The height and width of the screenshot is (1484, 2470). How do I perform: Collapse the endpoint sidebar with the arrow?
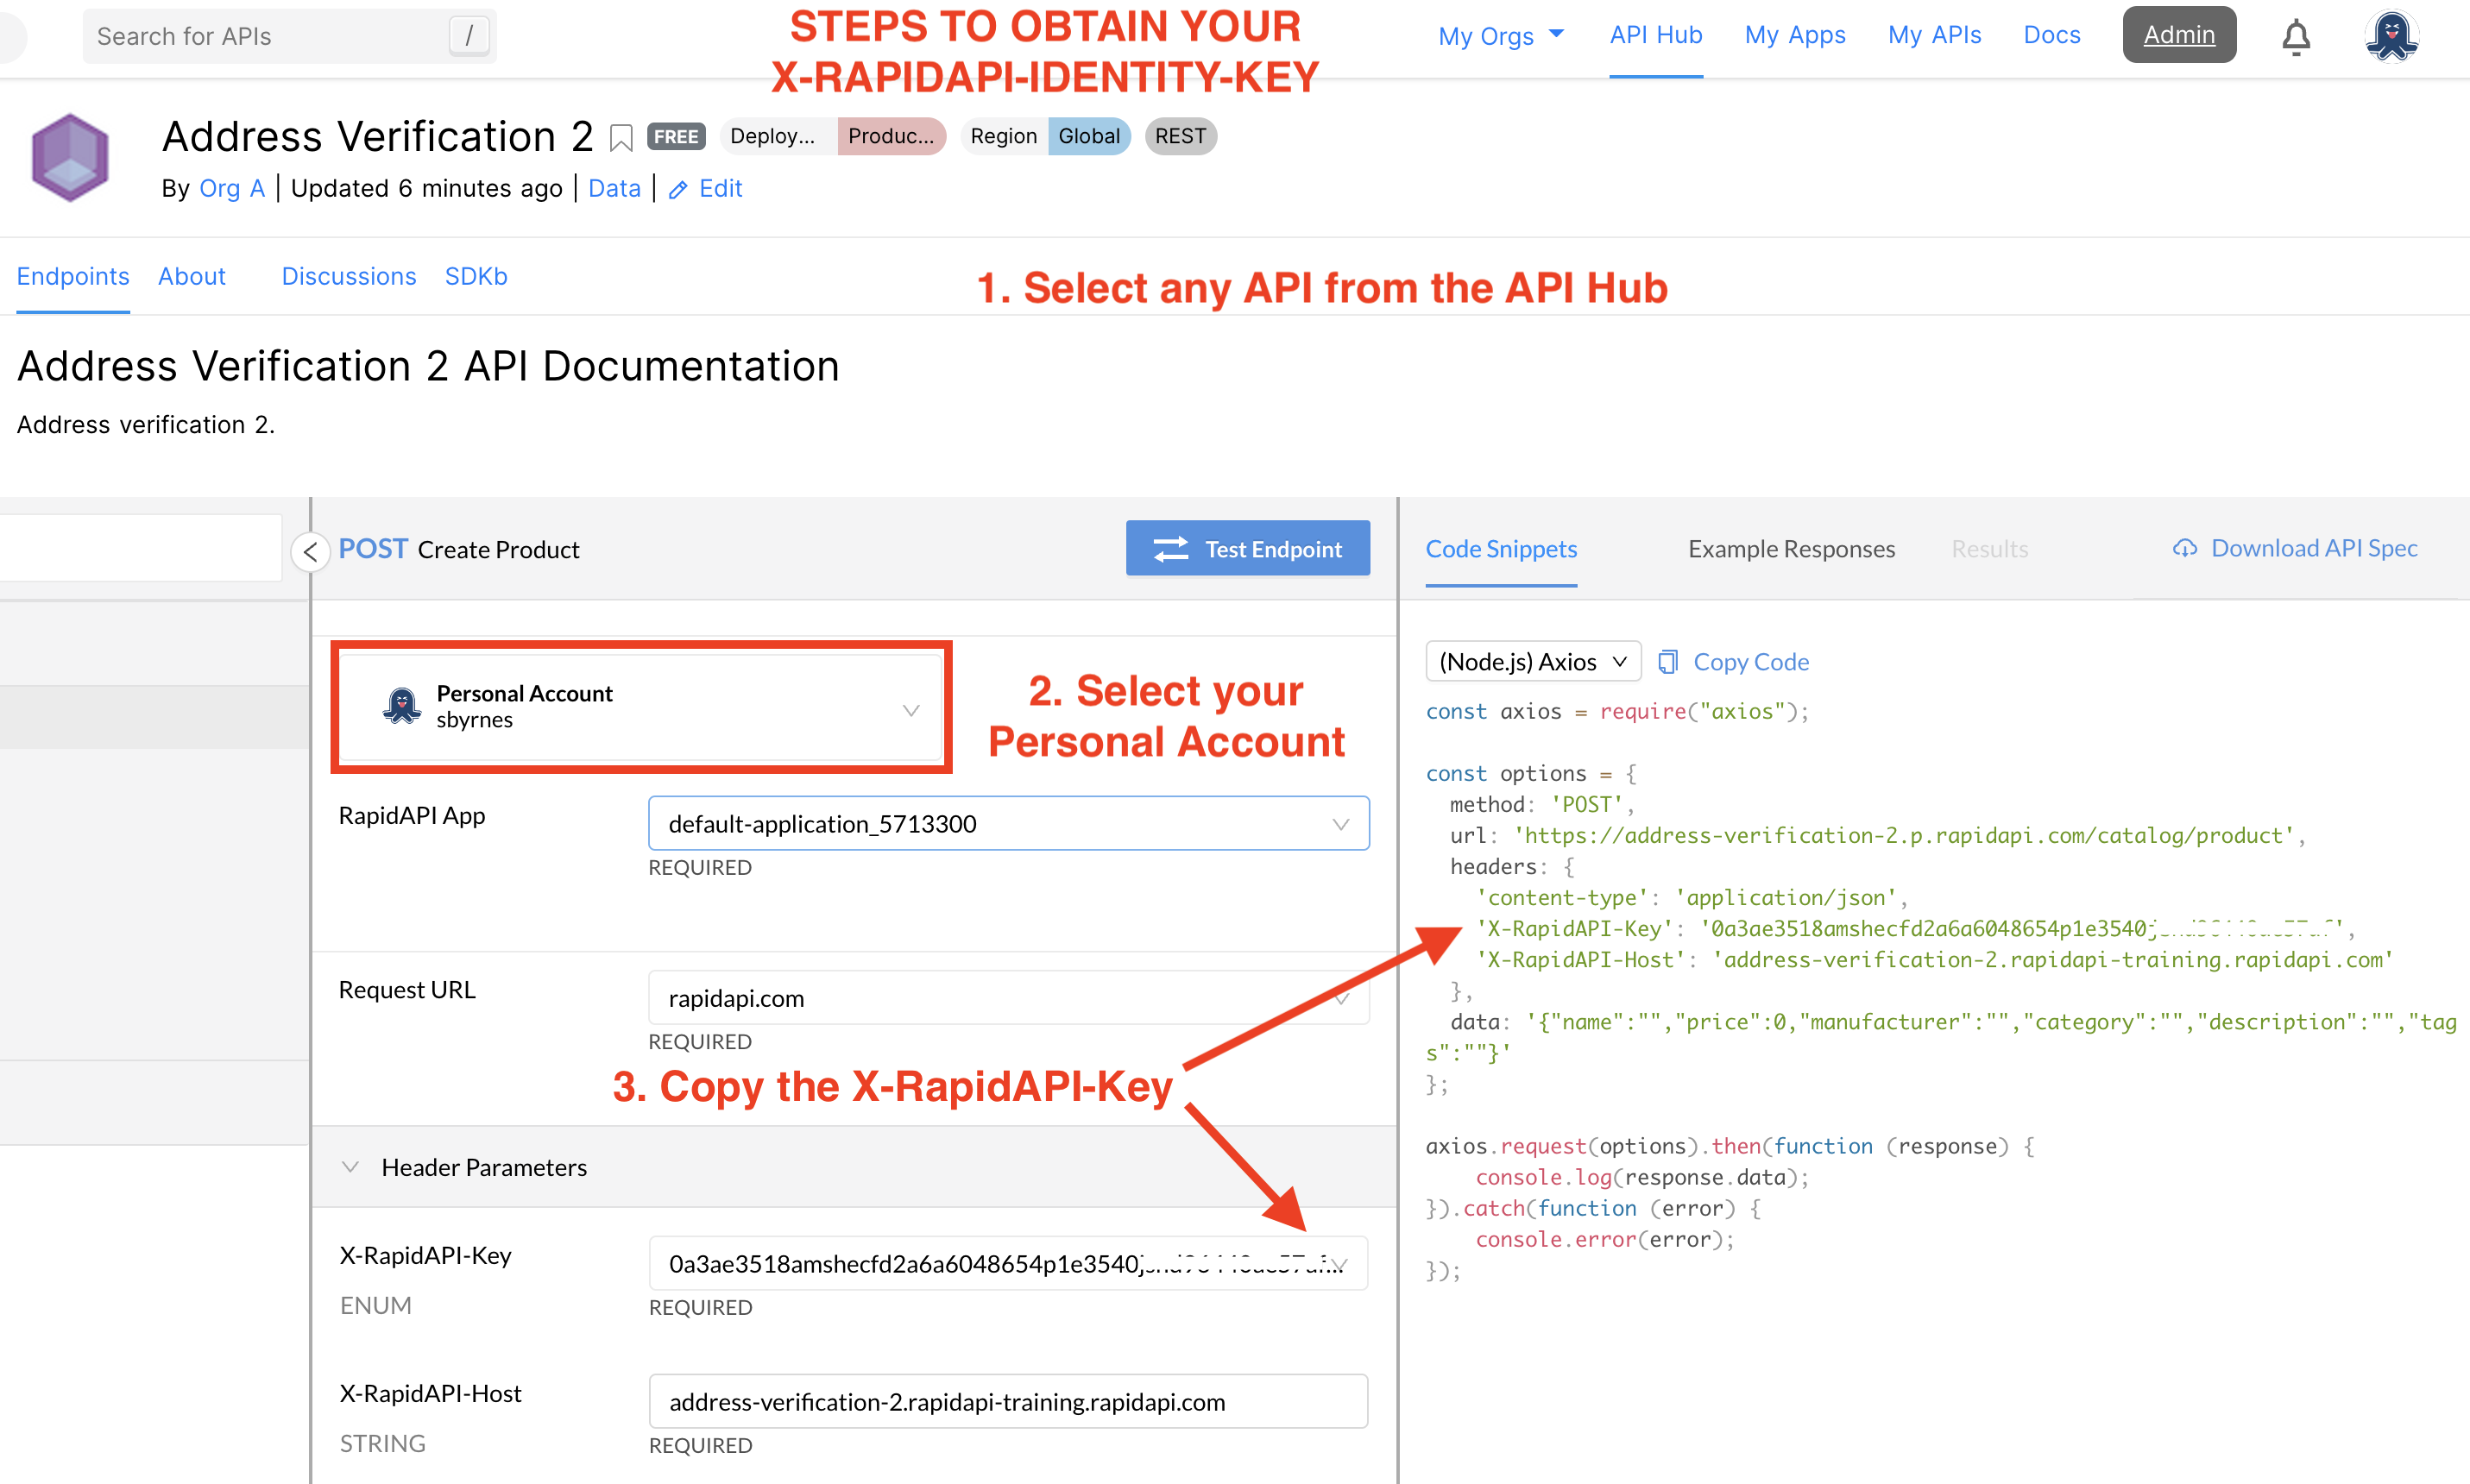311,551
